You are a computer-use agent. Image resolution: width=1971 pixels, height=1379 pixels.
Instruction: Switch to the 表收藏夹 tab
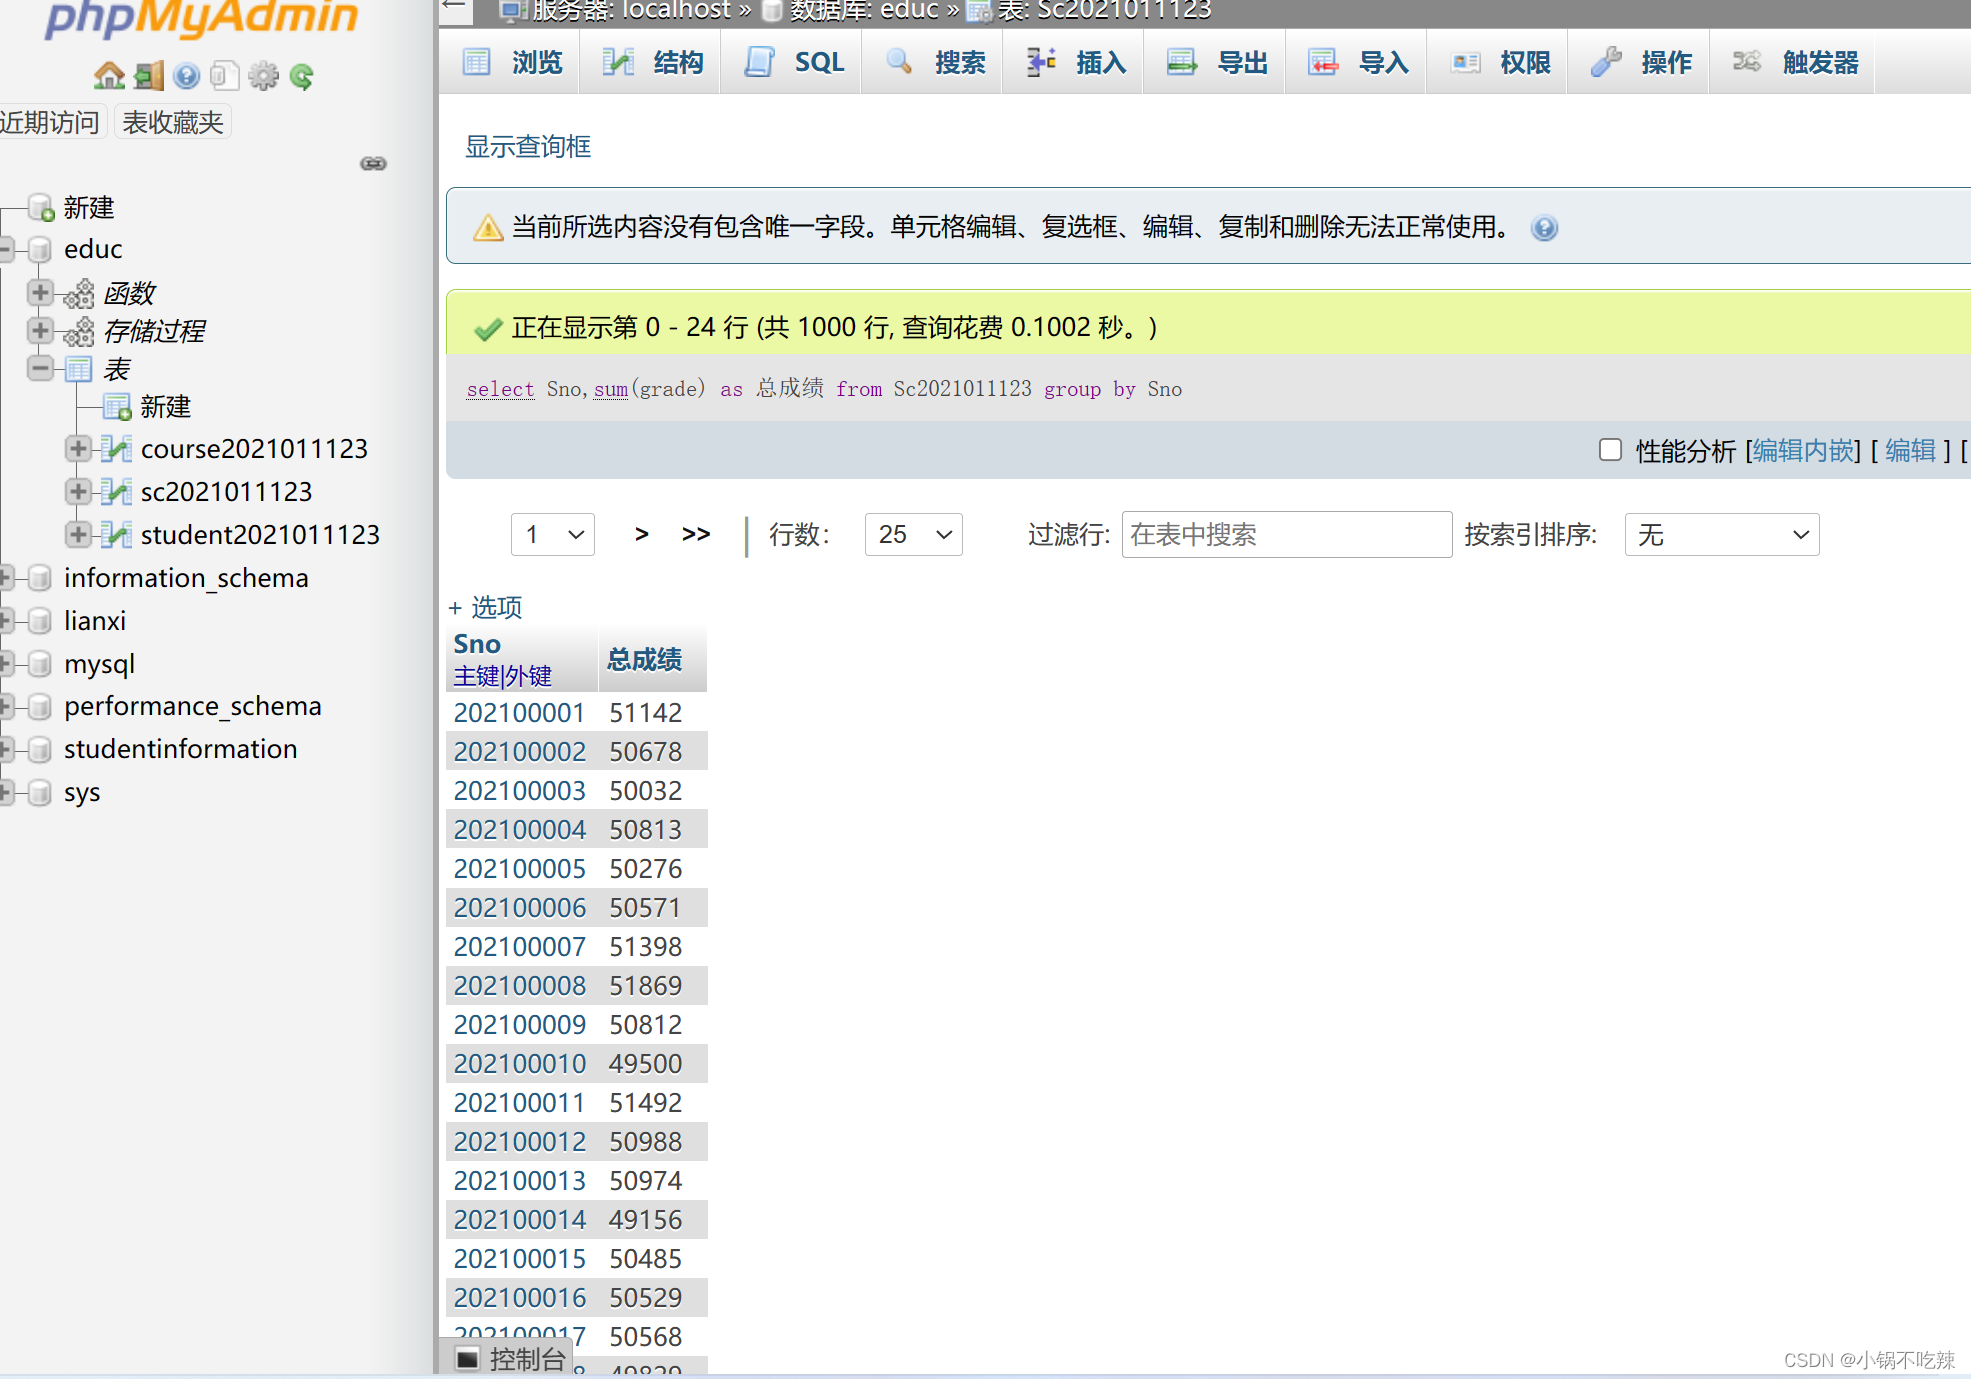pos(172,120)
